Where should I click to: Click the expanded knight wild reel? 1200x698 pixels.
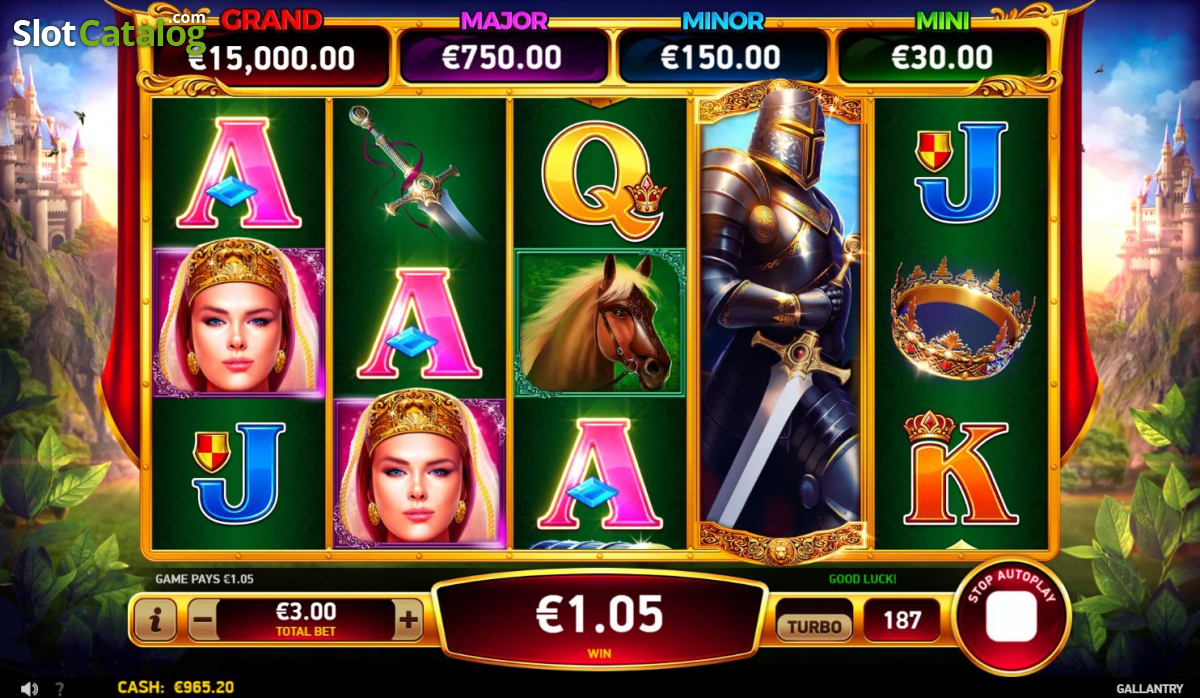pyautogui.click(x=780, y=320)
